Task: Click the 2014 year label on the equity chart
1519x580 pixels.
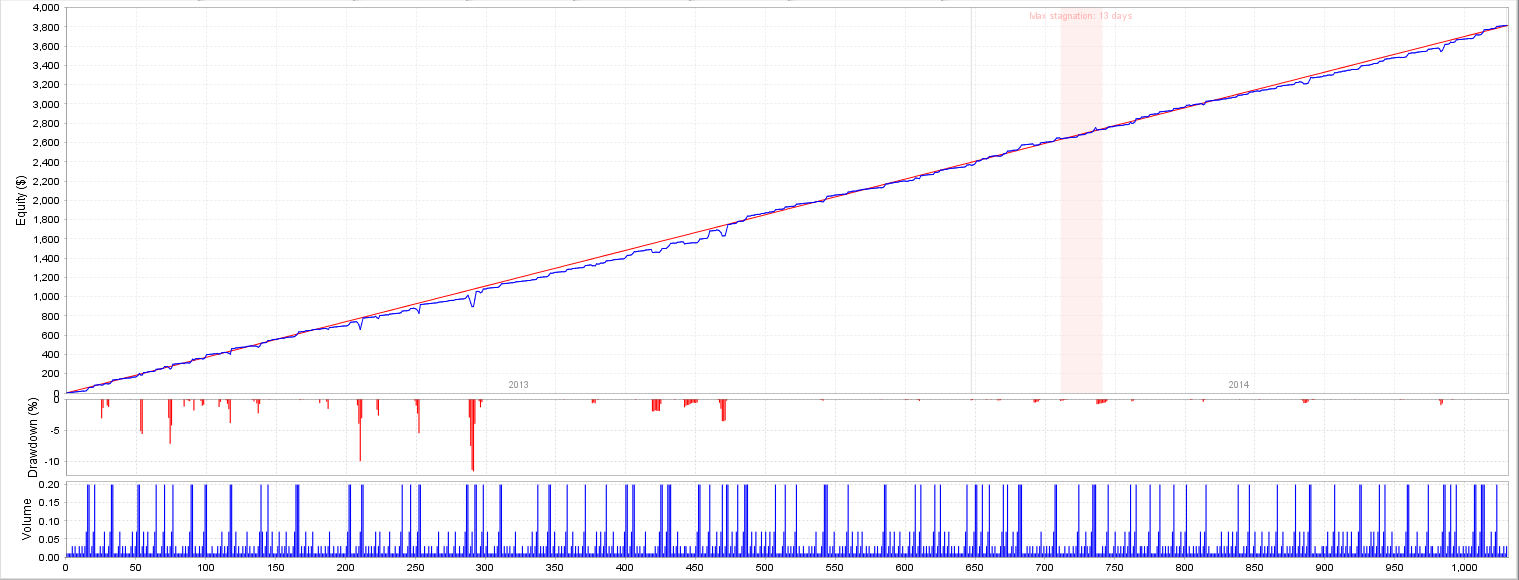Action: coord(1239,385)
